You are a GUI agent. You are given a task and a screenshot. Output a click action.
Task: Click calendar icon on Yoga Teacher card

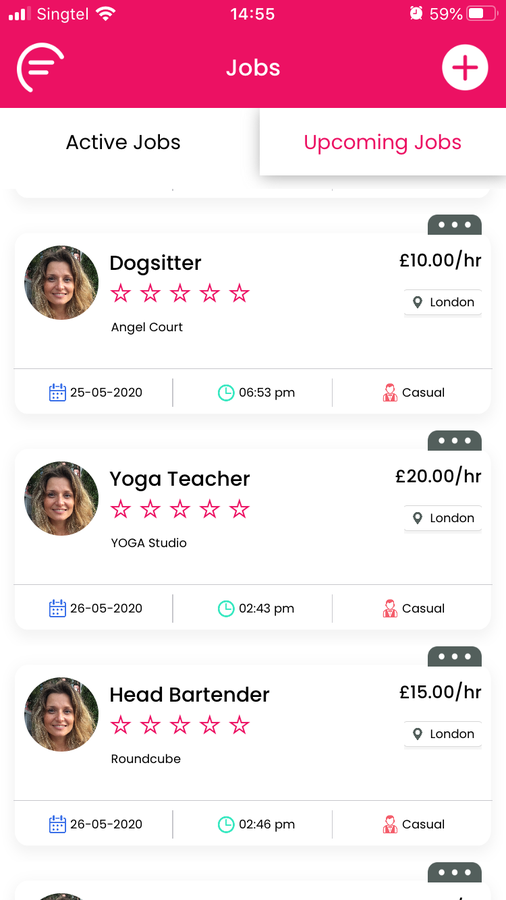coord(57,608)
